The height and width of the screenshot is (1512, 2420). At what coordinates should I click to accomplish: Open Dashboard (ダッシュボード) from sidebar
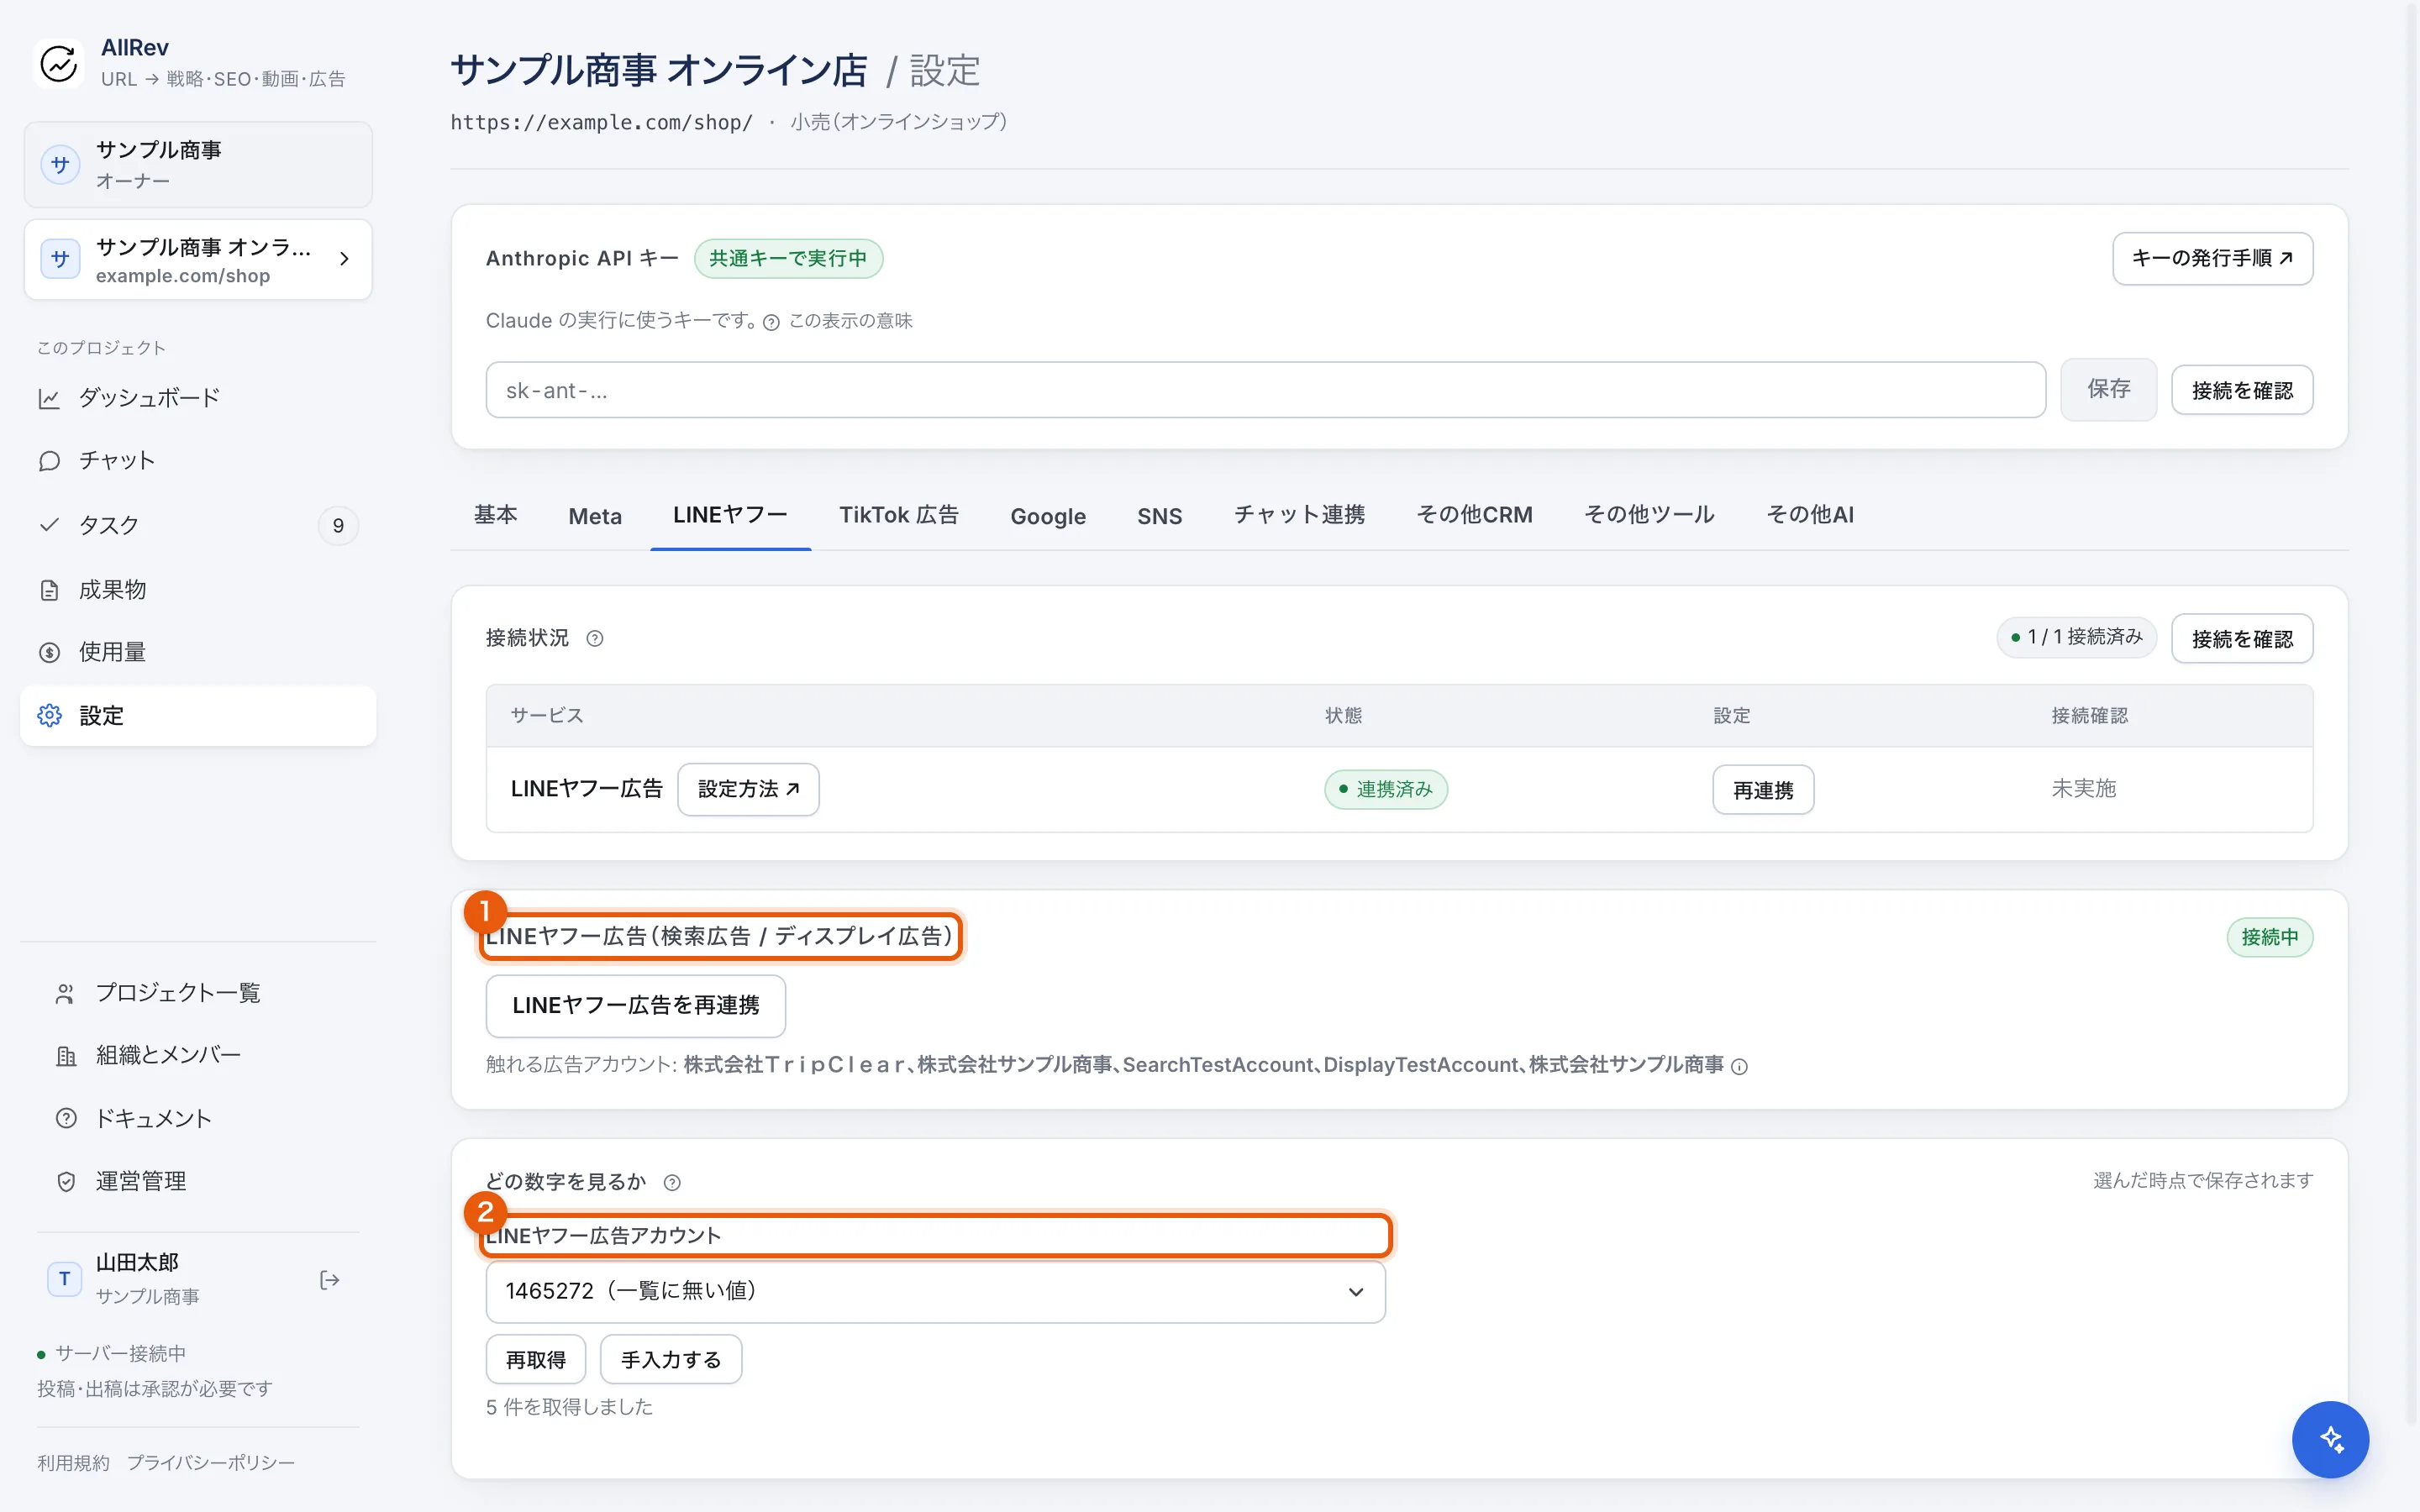(x=198, y=398)
